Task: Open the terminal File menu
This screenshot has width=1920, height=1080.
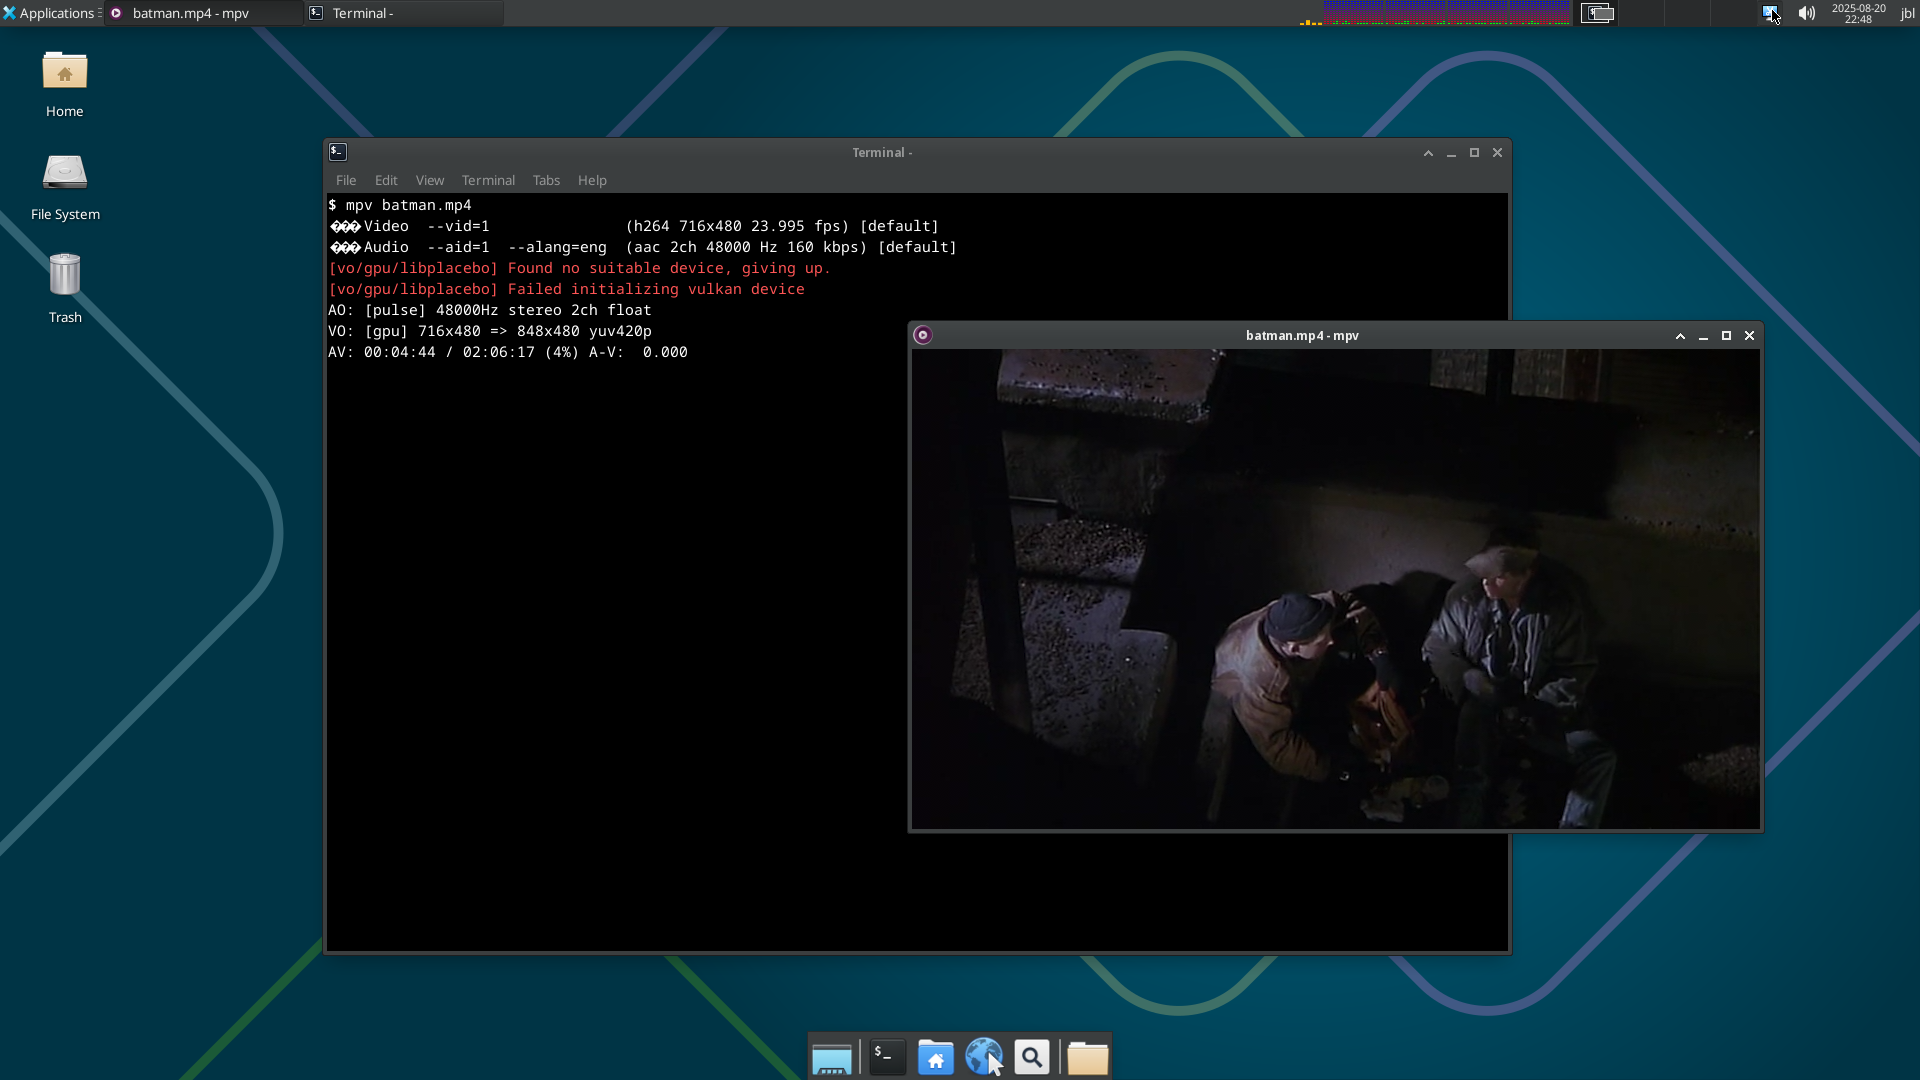Action: (346, 180)
